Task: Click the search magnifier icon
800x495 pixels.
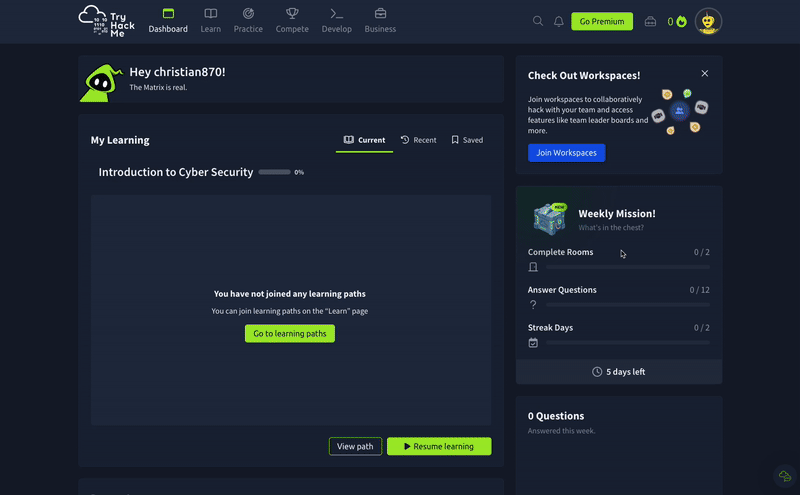Action: [x=538, y=21]
